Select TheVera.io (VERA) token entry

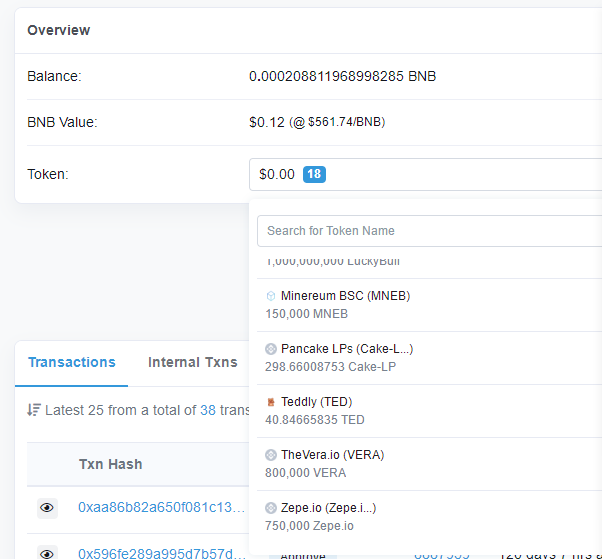click(x=429, y=464)
